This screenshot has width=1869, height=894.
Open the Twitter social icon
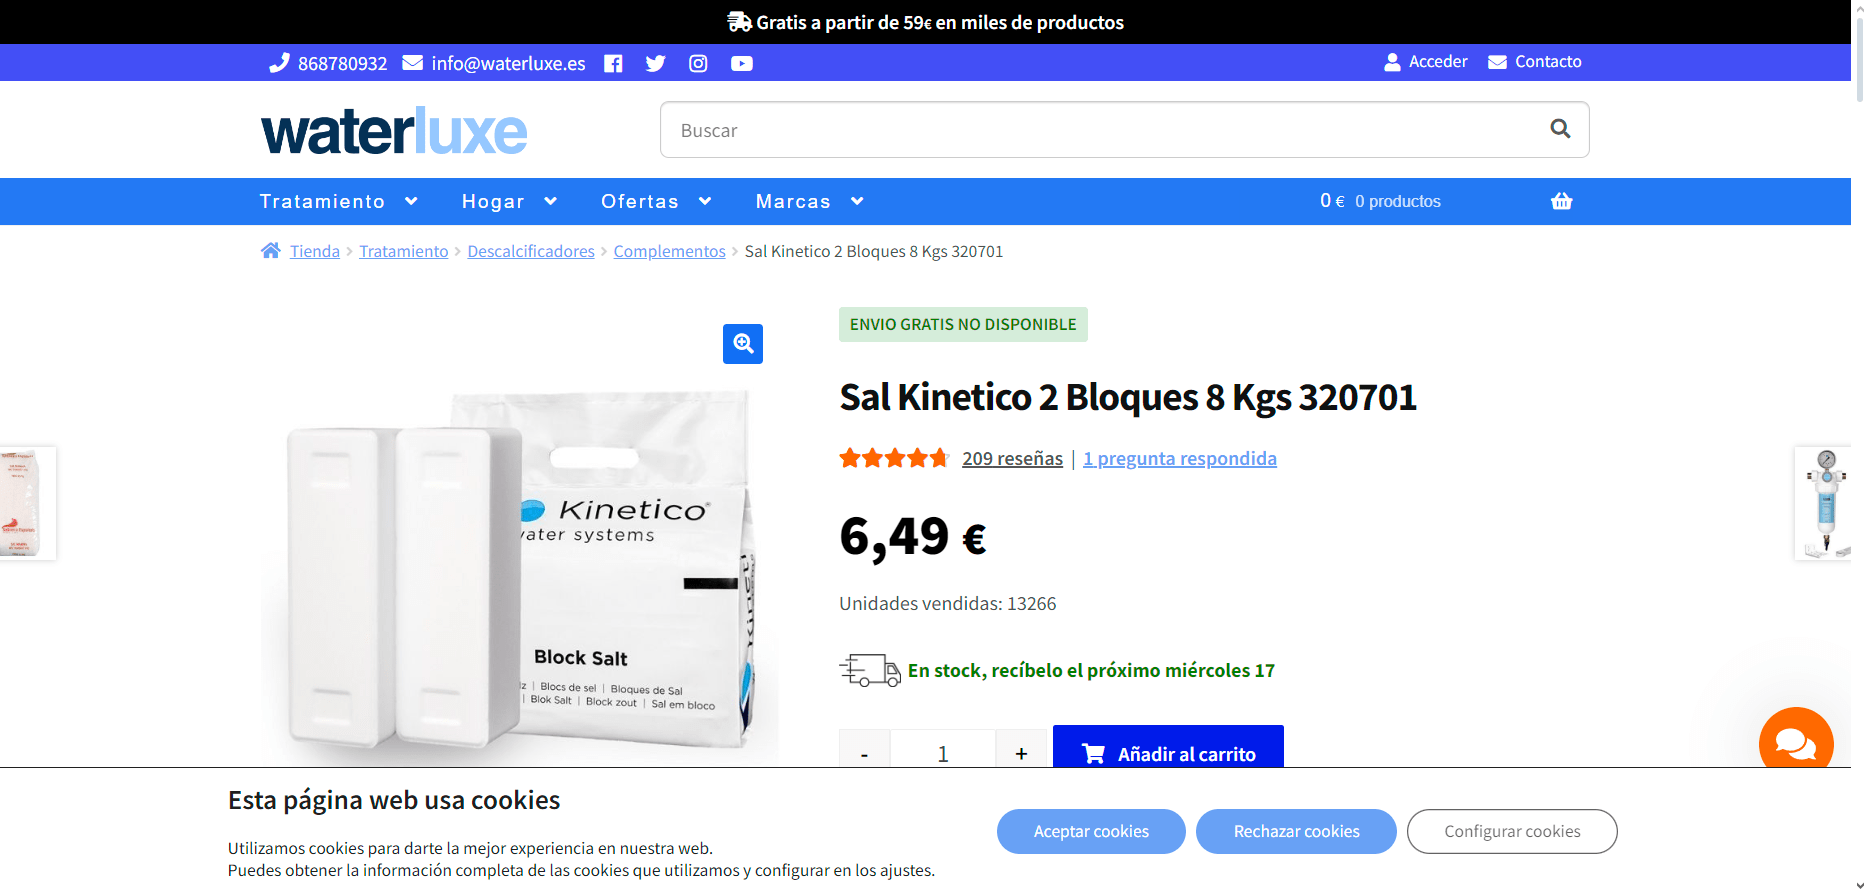point(655,64)
